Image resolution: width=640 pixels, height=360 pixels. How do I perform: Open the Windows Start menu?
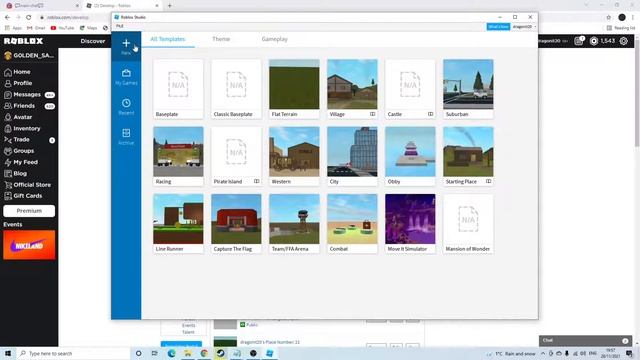(x=8, y=353)
